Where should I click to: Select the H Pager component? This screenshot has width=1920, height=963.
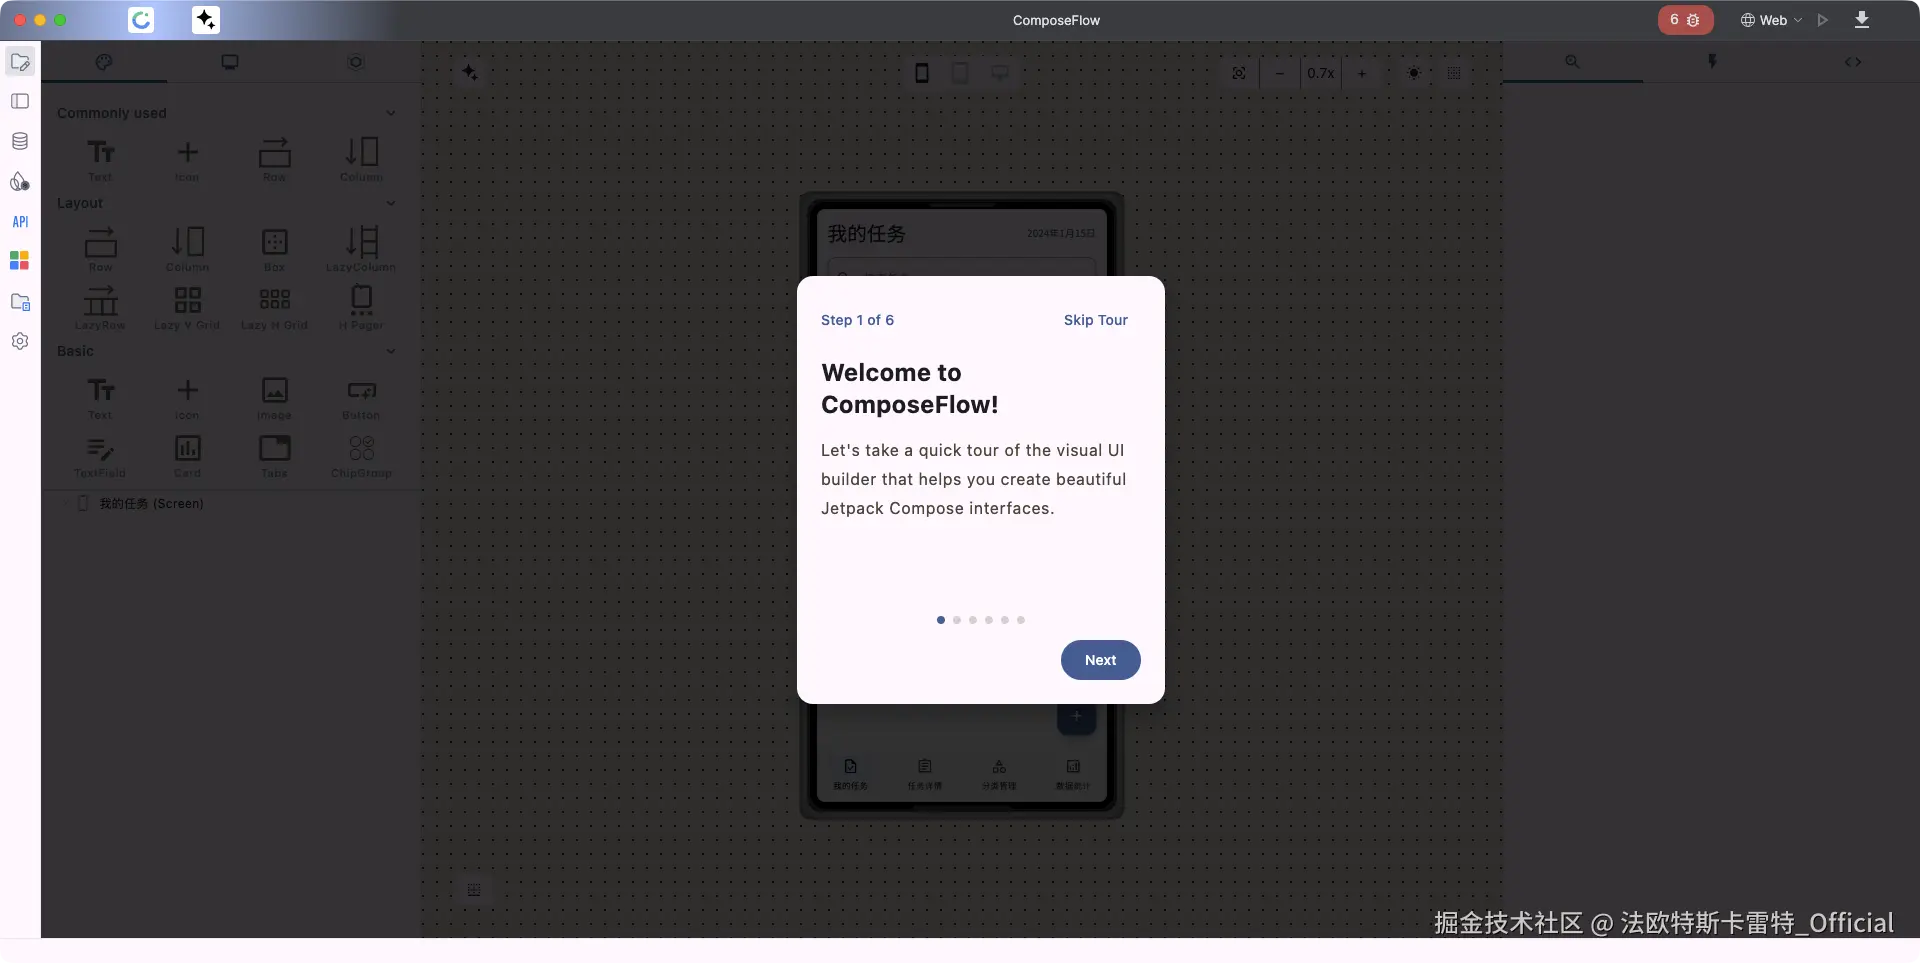pyautogui.click(x=361, y=307)
